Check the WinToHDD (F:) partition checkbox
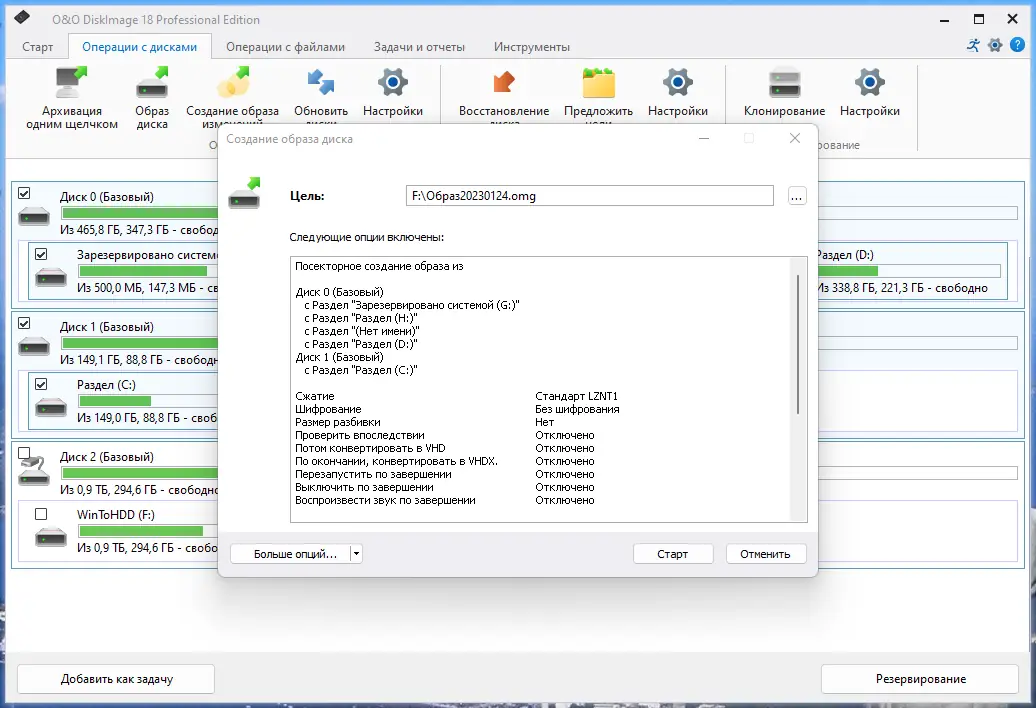The image size is (1036, 708). click(41, 514)
